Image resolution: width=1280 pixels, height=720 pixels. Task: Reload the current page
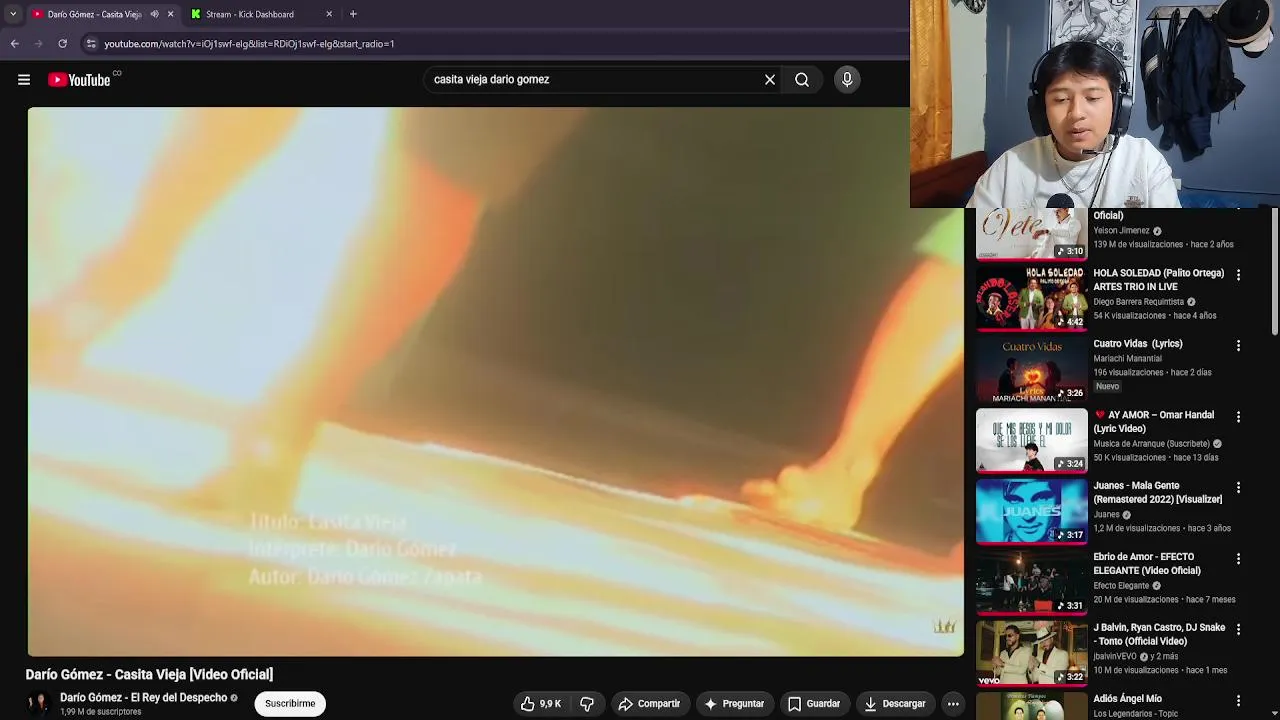tap(62, 44)
